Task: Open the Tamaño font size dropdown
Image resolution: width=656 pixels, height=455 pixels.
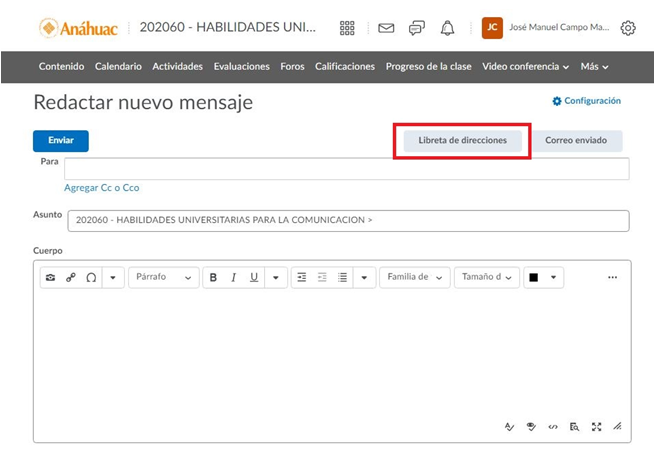Action: click(x=487, y=277)
